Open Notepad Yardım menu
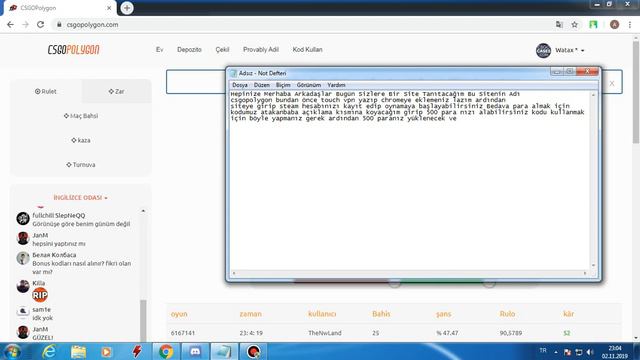 click(336, 85)
